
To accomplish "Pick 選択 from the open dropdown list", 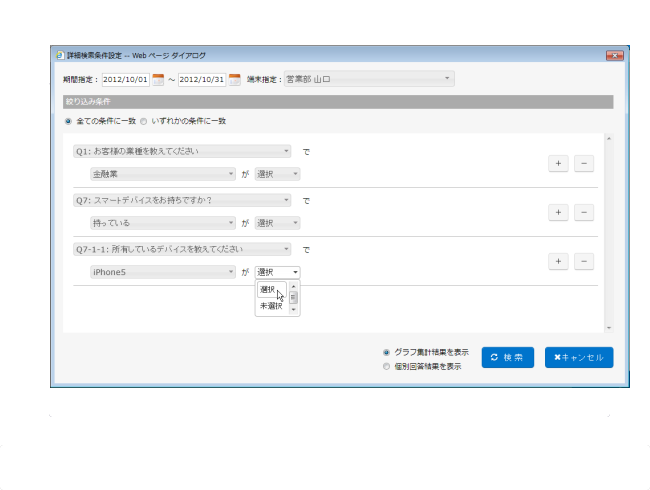I will point(268,290).
